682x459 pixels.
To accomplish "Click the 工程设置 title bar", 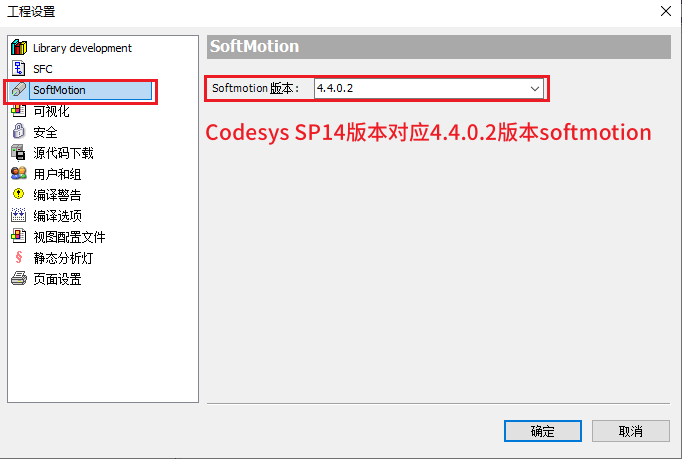I will click(x=300, y=12).
